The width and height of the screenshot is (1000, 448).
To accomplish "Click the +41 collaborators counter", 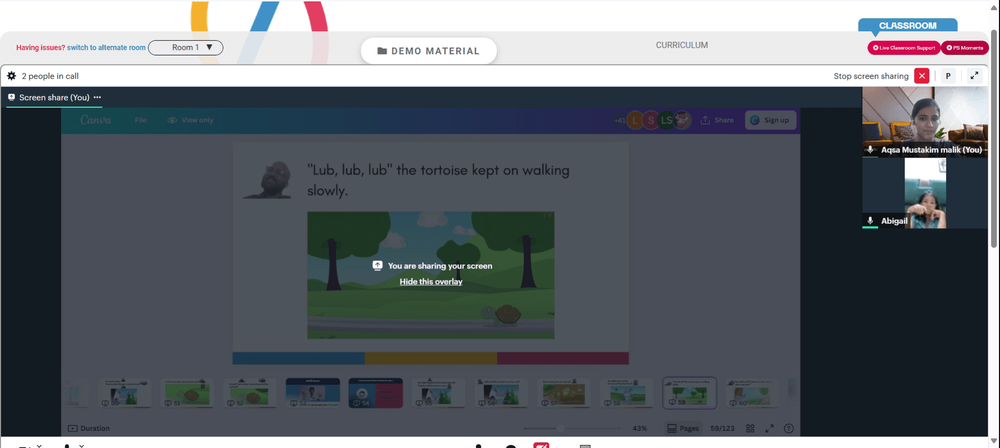I will (619, 120).
